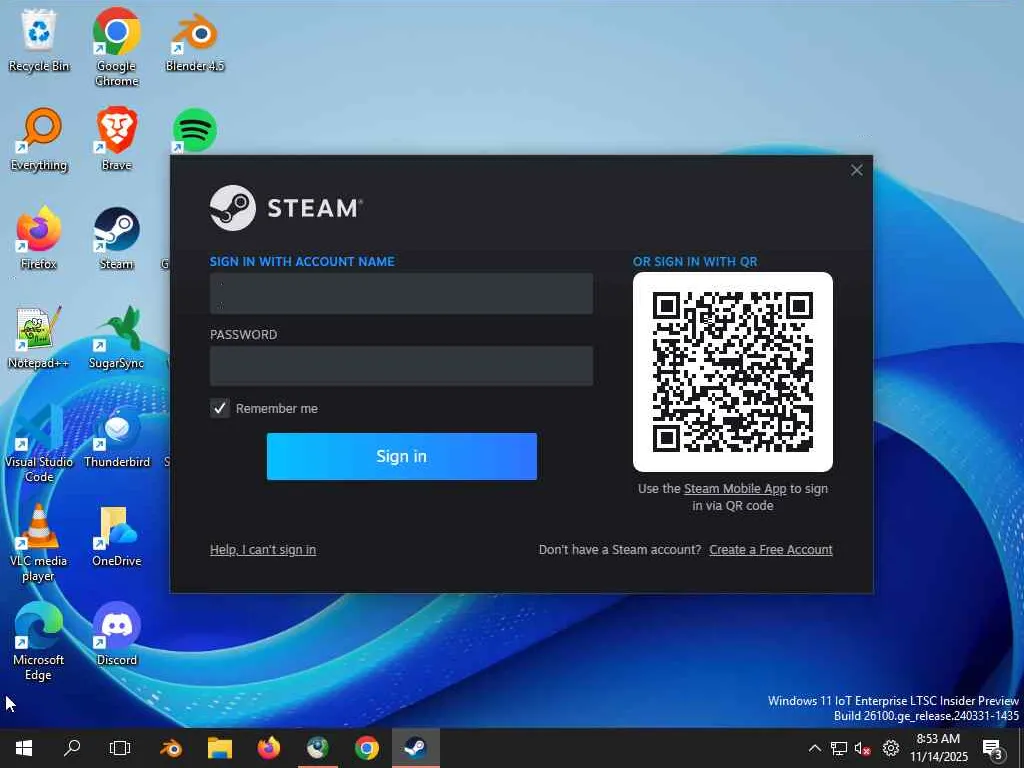Image resolution: width=1024 pixels, height=768 pixels.
Task: Click the settings gear tray icon
Action: [x=890, y=748]
